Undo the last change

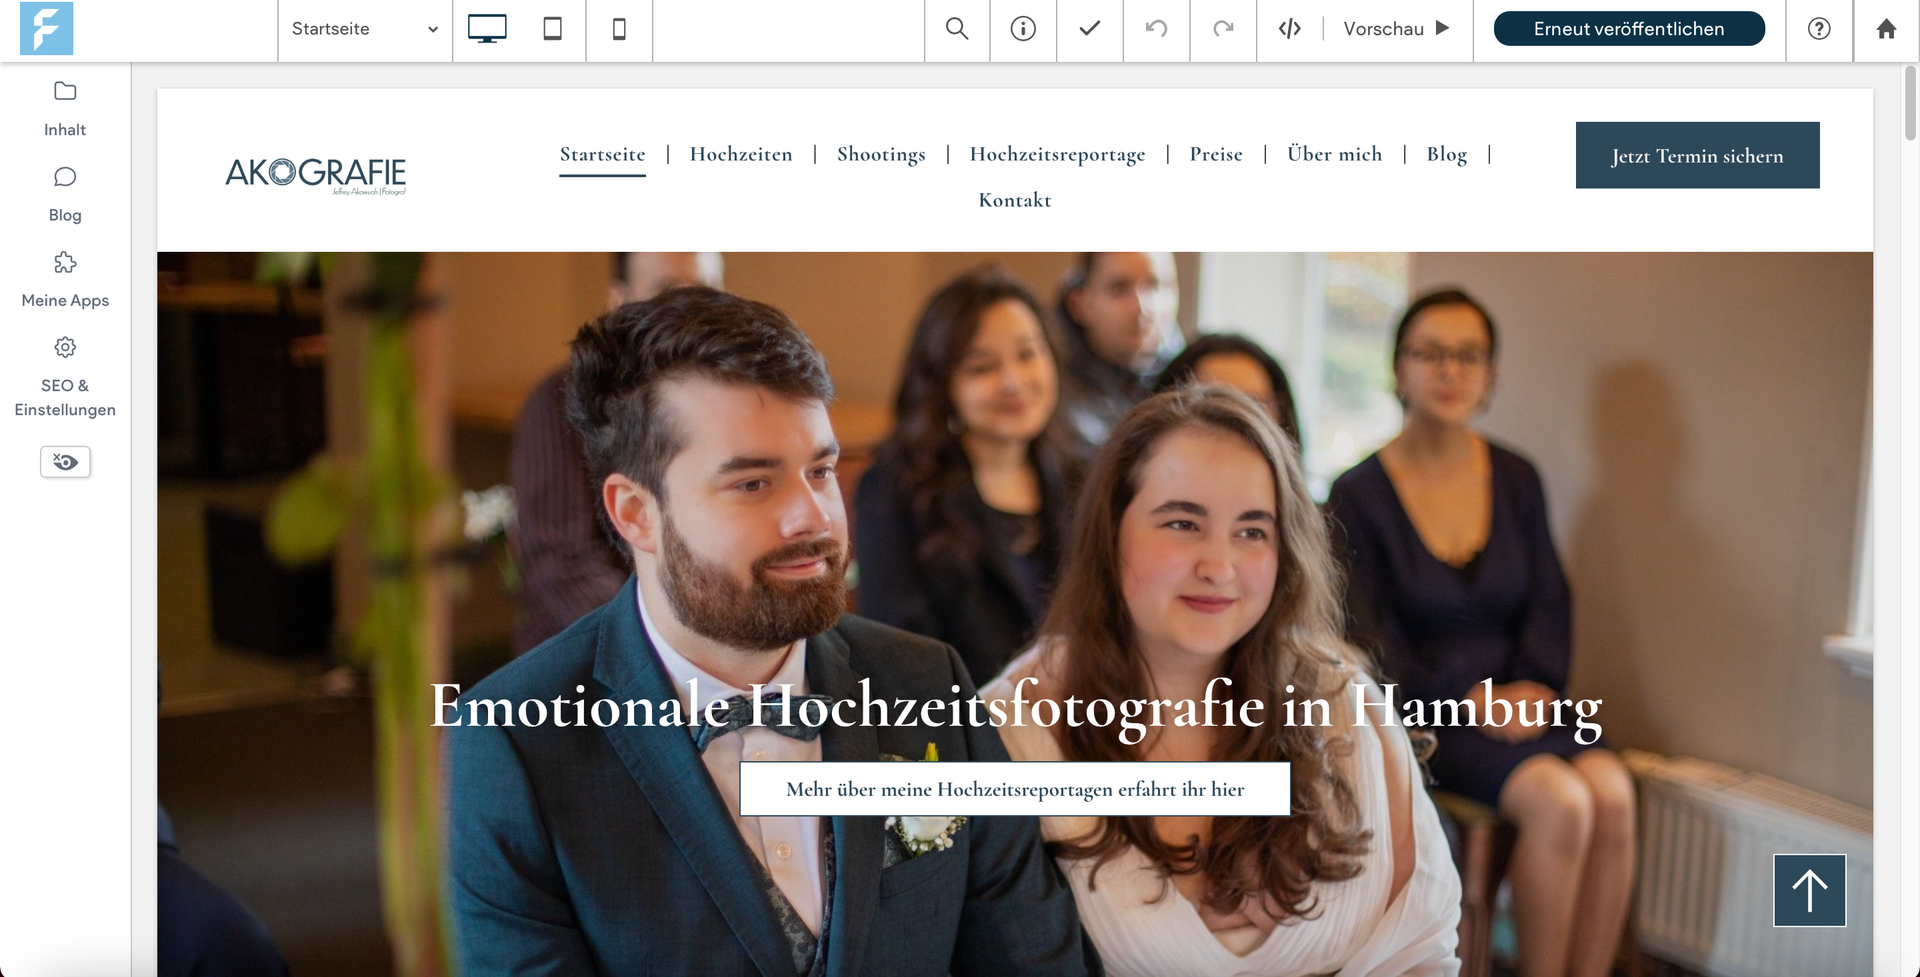(x=1156, y=29)
